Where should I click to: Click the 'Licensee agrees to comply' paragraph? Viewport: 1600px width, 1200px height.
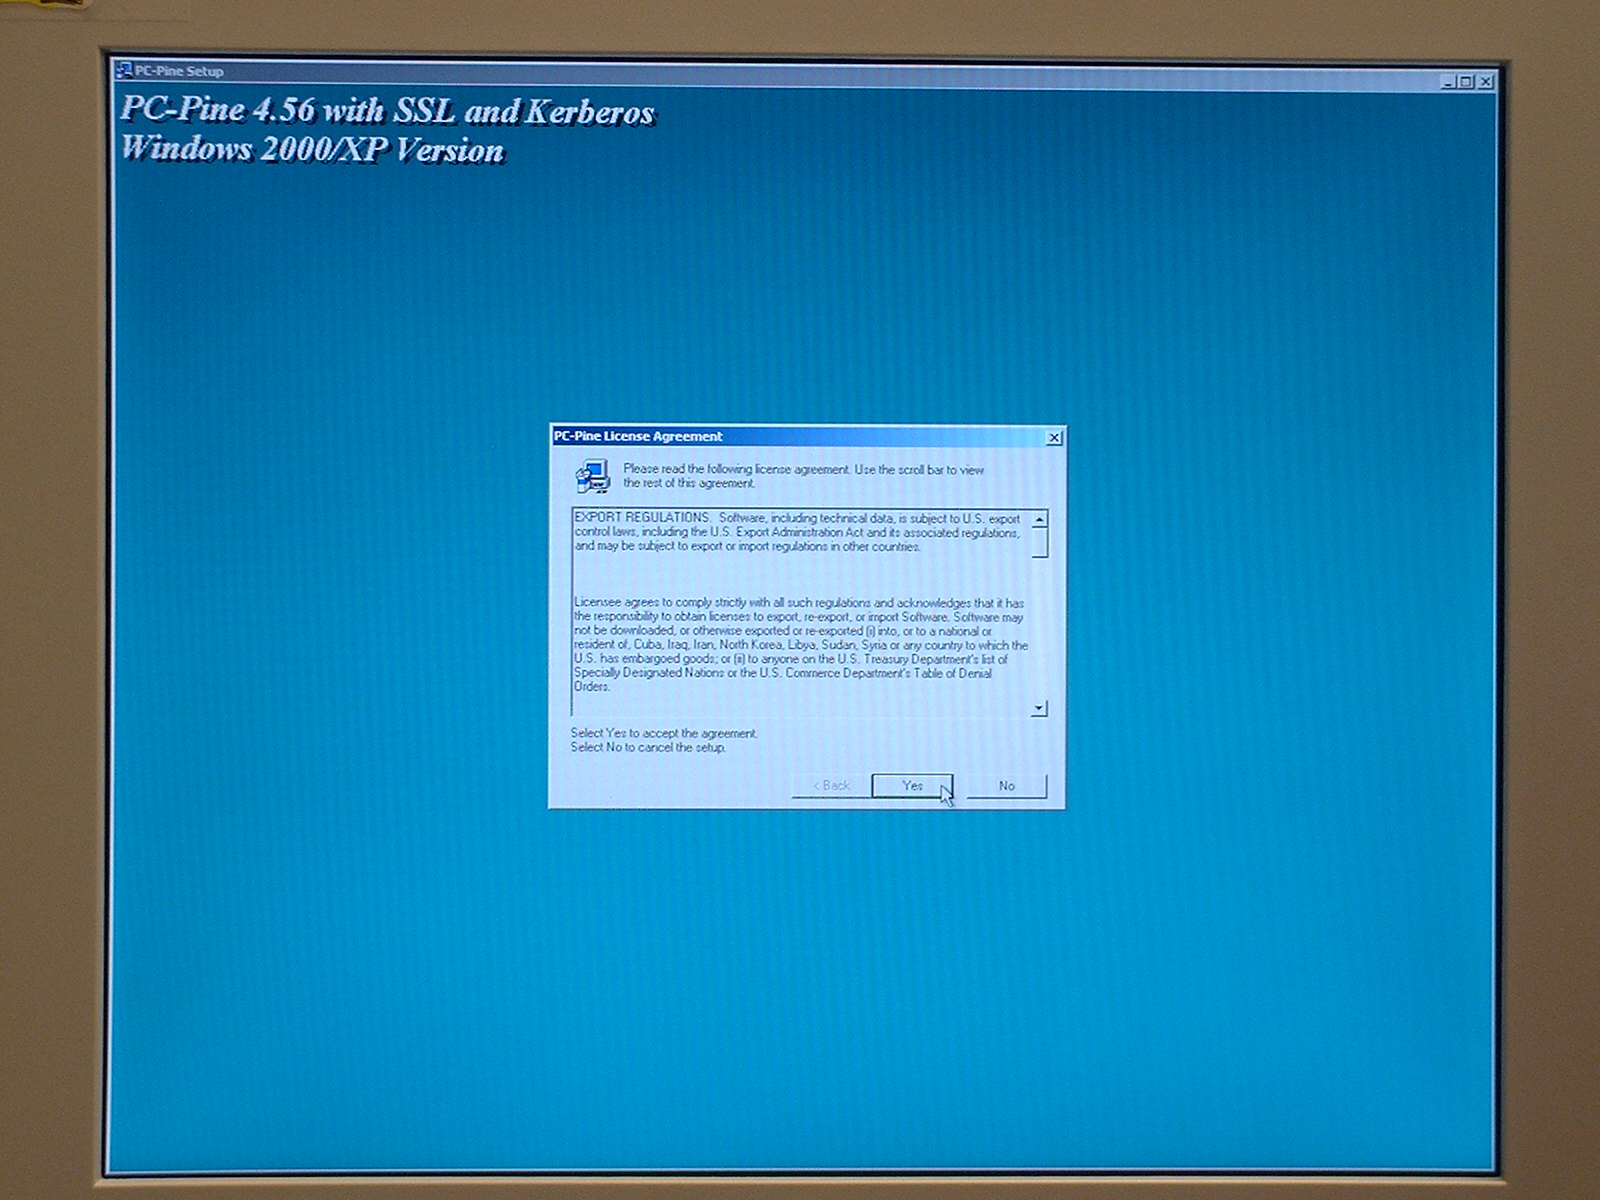(800, 645)
